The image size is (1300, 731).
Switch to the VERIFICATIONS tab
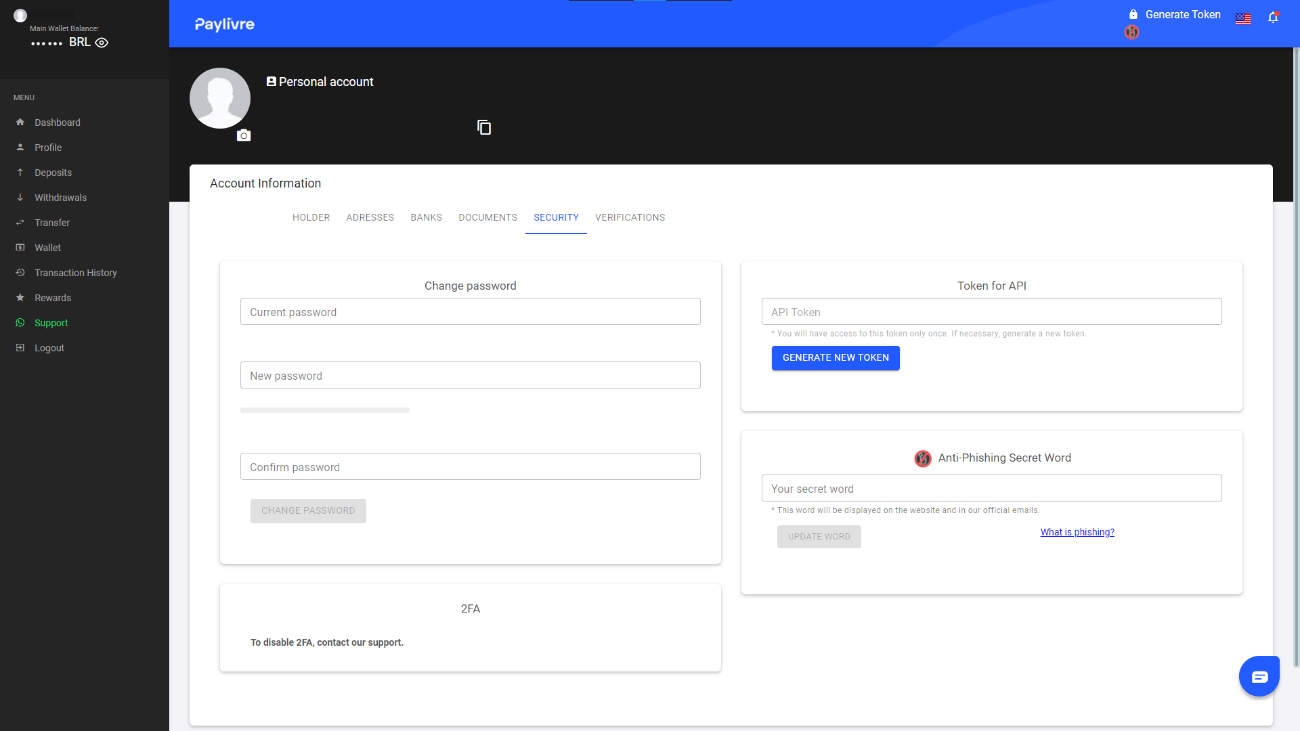[x=630, y=217]
